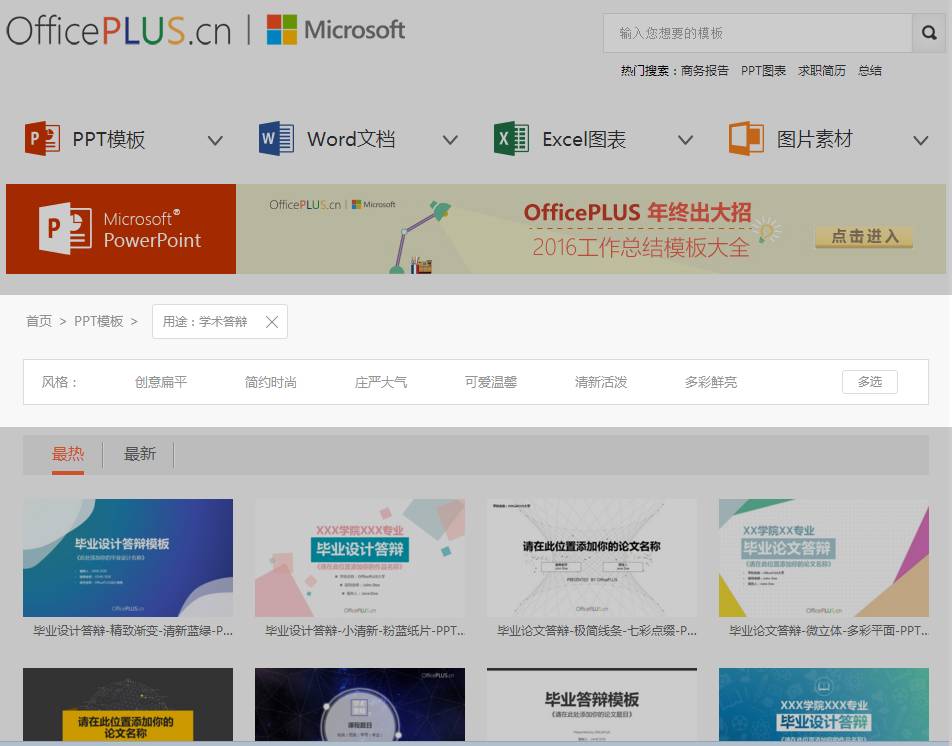The height and width of the screenshot is (746, 952).
Task: Expand the Word文档 dropdown chevron
Action: tap(450, 140)
